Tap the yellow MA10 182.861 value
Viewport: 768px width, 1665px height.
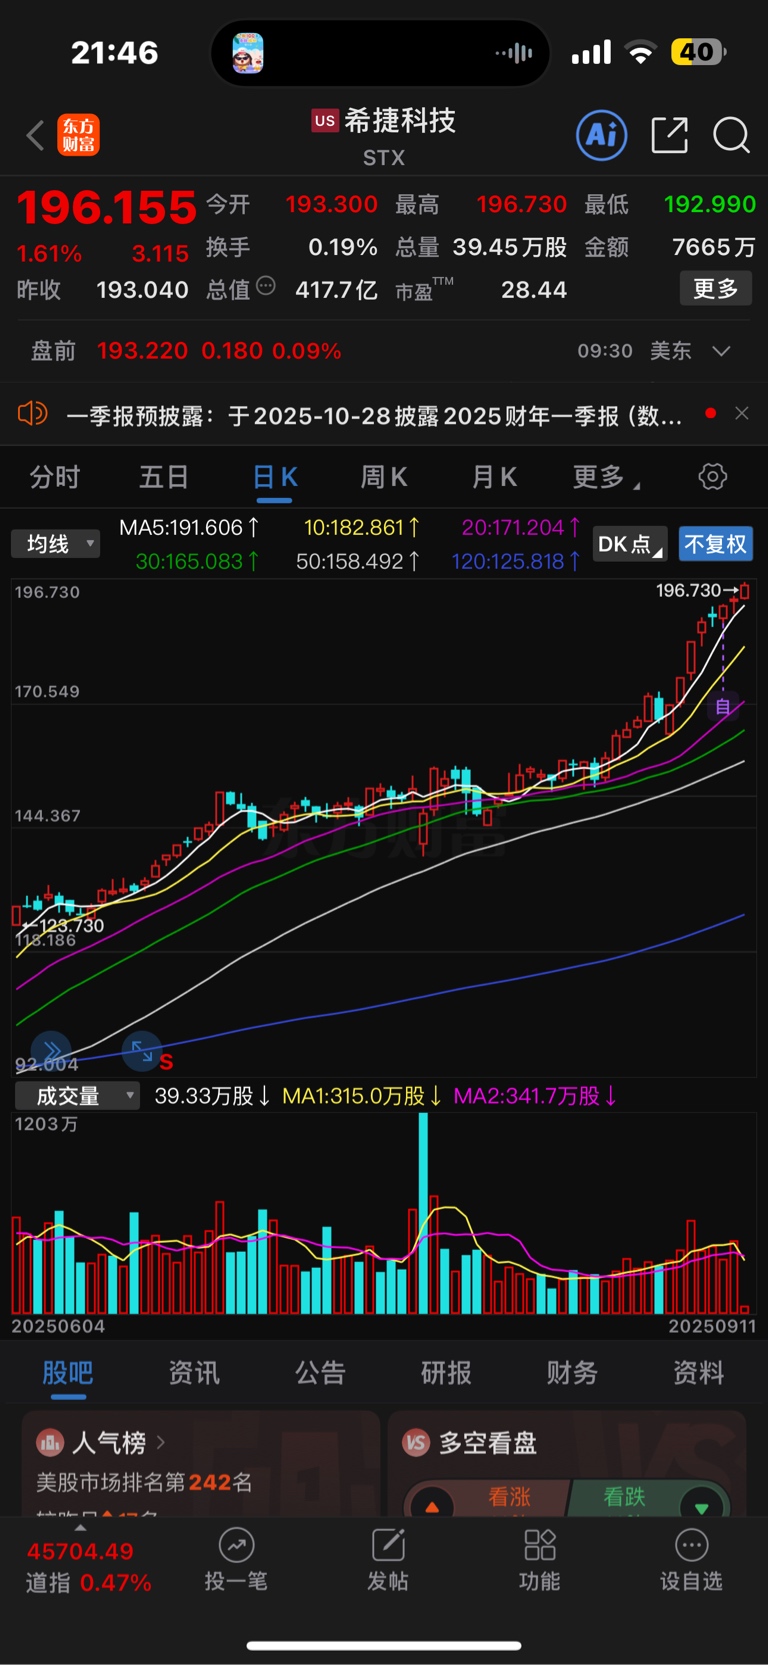(x=361, y=527)
